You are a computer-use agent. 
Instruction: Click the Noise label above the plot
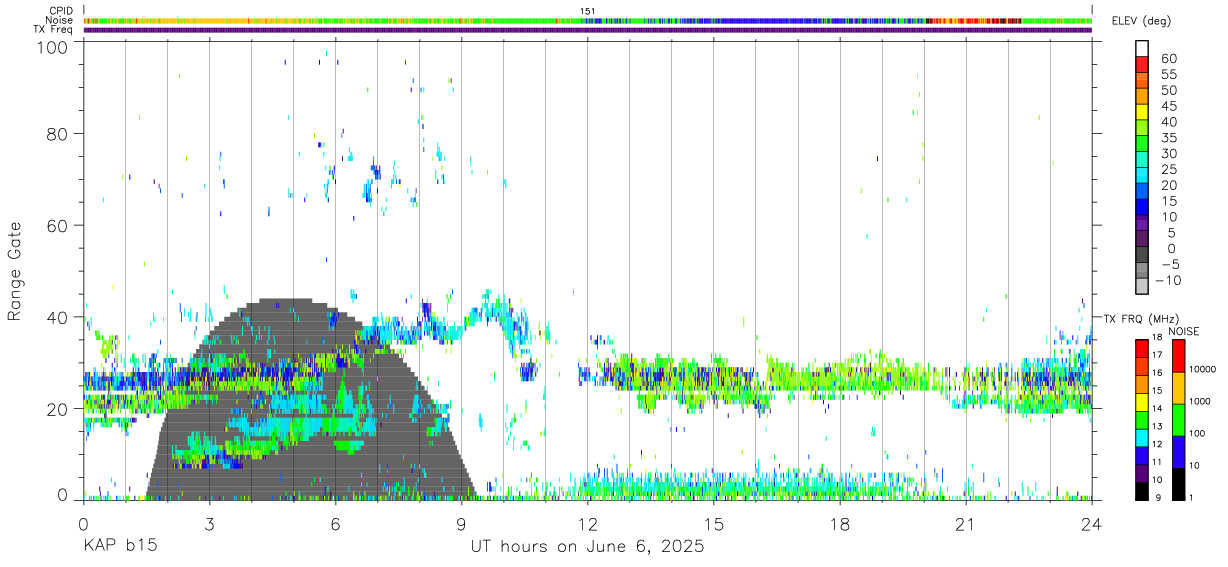pos(61,20)
